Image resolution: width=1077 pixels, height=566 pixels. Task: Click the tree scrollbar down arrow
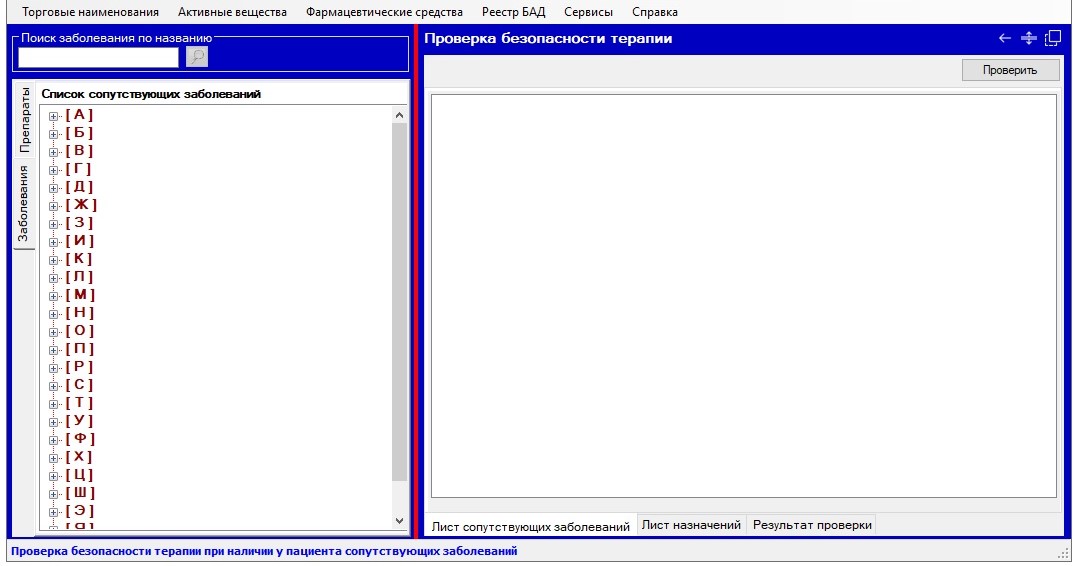coord(400,521)
